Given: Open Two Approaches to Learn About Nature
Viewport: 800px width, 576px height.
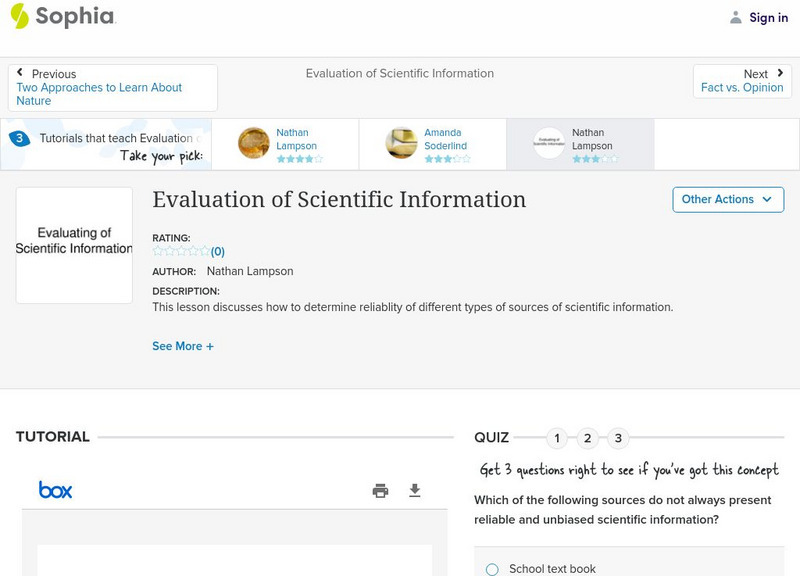Looking at the screenshot, I should coord(99,94).
